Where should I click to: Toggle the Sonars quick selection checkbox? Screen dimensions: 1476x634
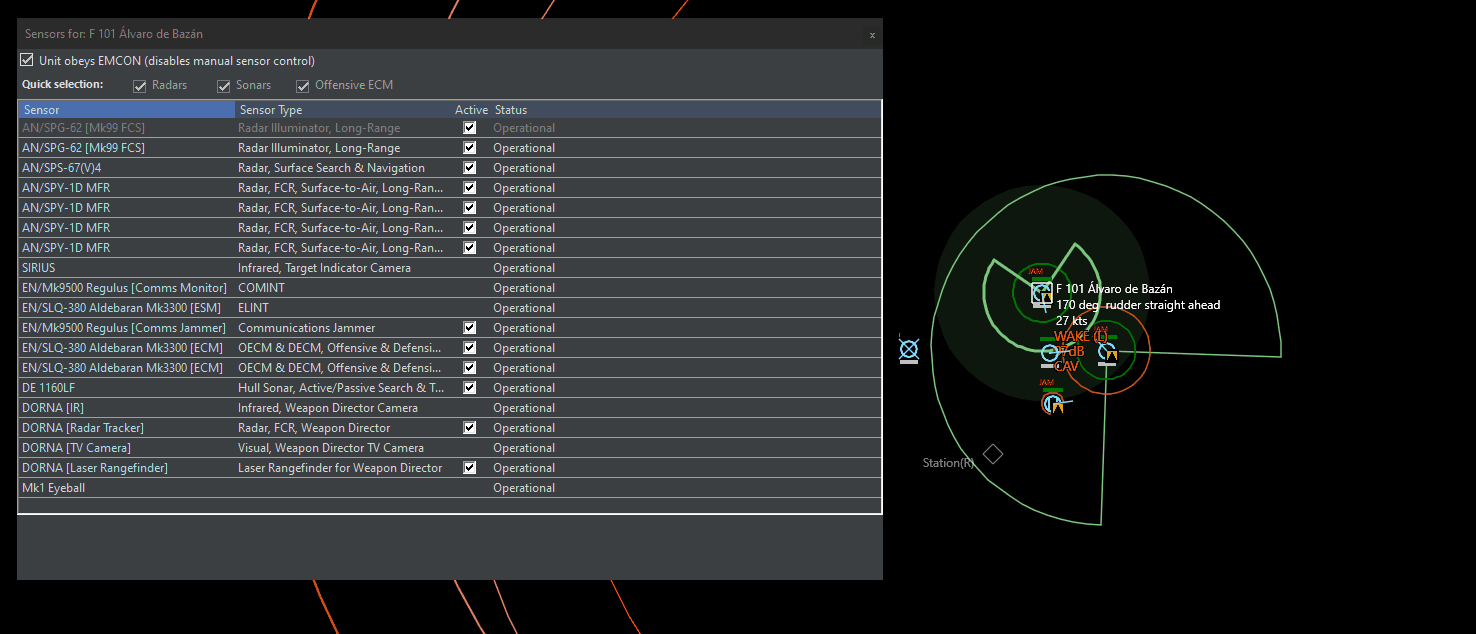tap(224, 86)
